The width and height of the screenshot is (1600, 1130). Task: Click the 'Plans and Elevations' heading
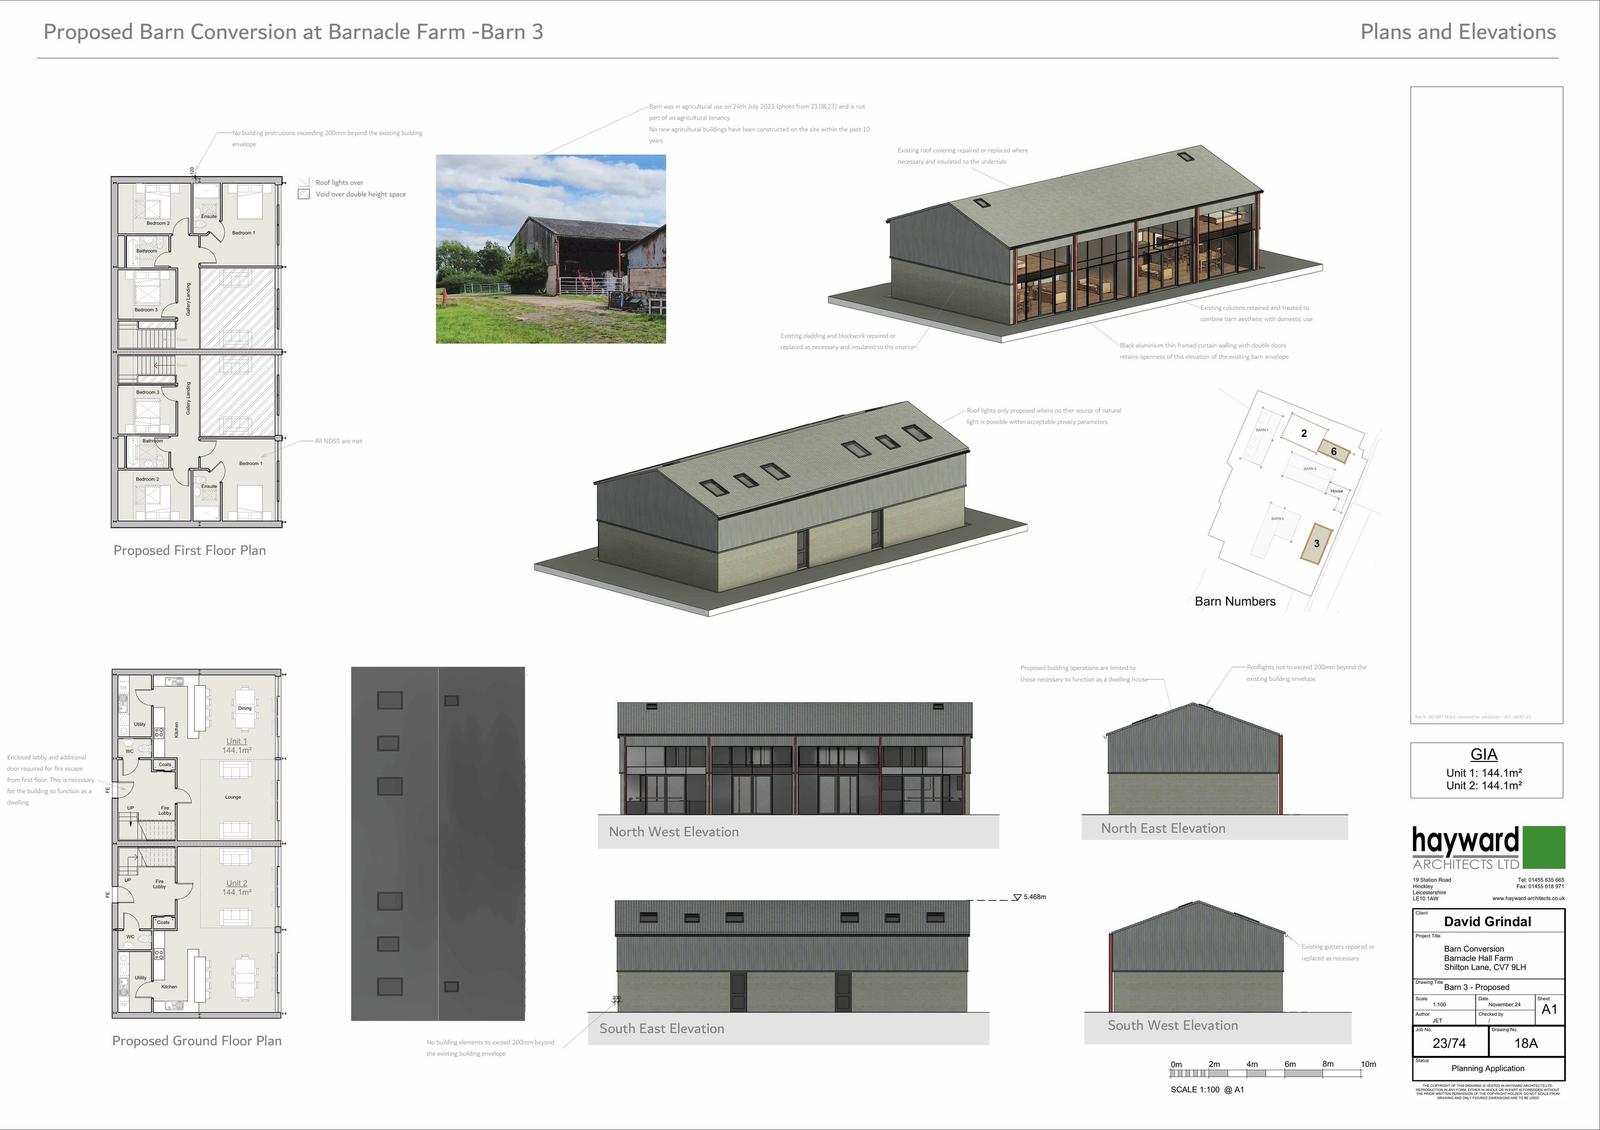tap(1458, 31)
